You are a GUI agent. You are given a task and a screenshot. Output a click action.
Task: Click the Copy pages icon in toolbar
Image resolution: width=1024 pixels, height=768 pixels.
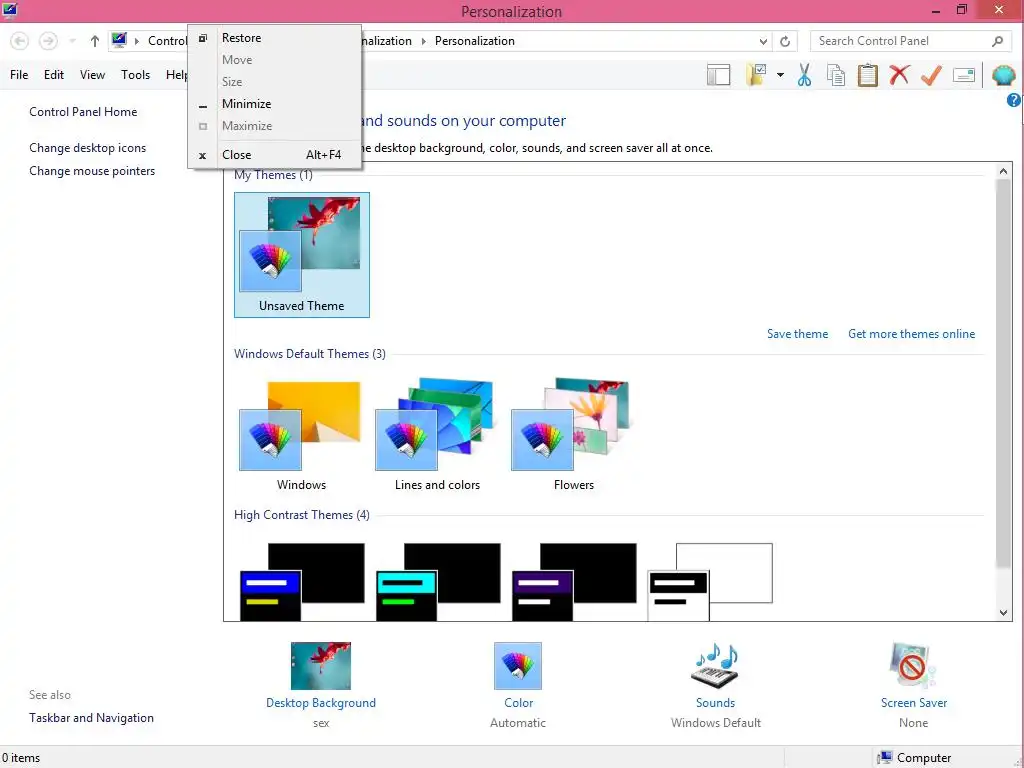[x=836, y=75]
